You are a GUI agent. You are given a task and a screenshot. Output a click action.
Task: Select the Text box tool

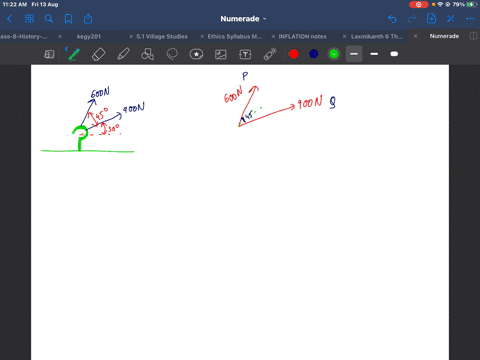pos(245,54)
